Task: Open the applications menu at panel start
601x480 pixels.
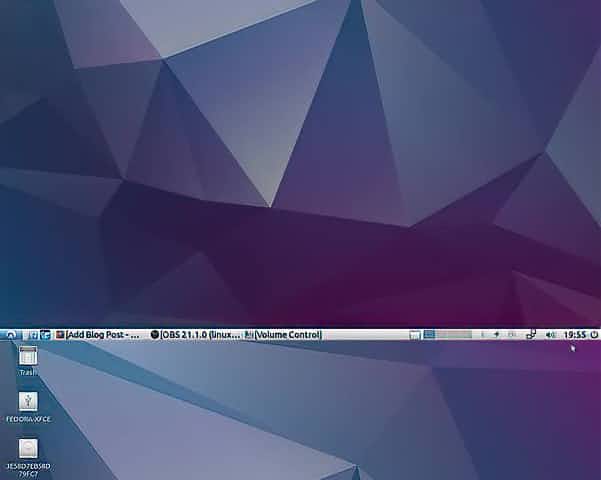Action: pyautogui.click(x=11, y=334)
